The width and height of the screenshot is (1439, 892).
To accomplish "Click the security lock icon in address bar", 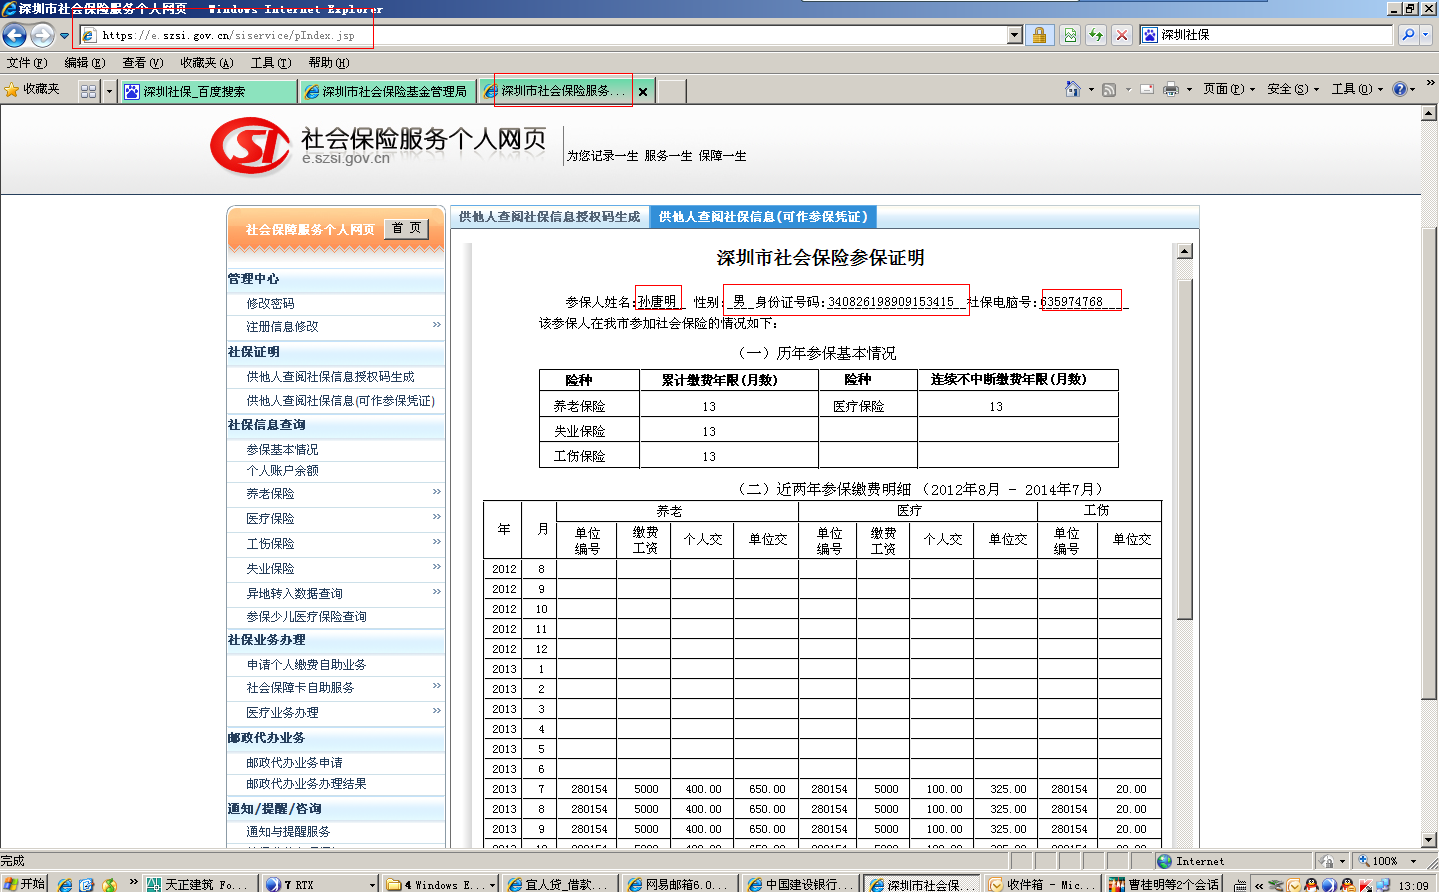I will coord(1039,35).
